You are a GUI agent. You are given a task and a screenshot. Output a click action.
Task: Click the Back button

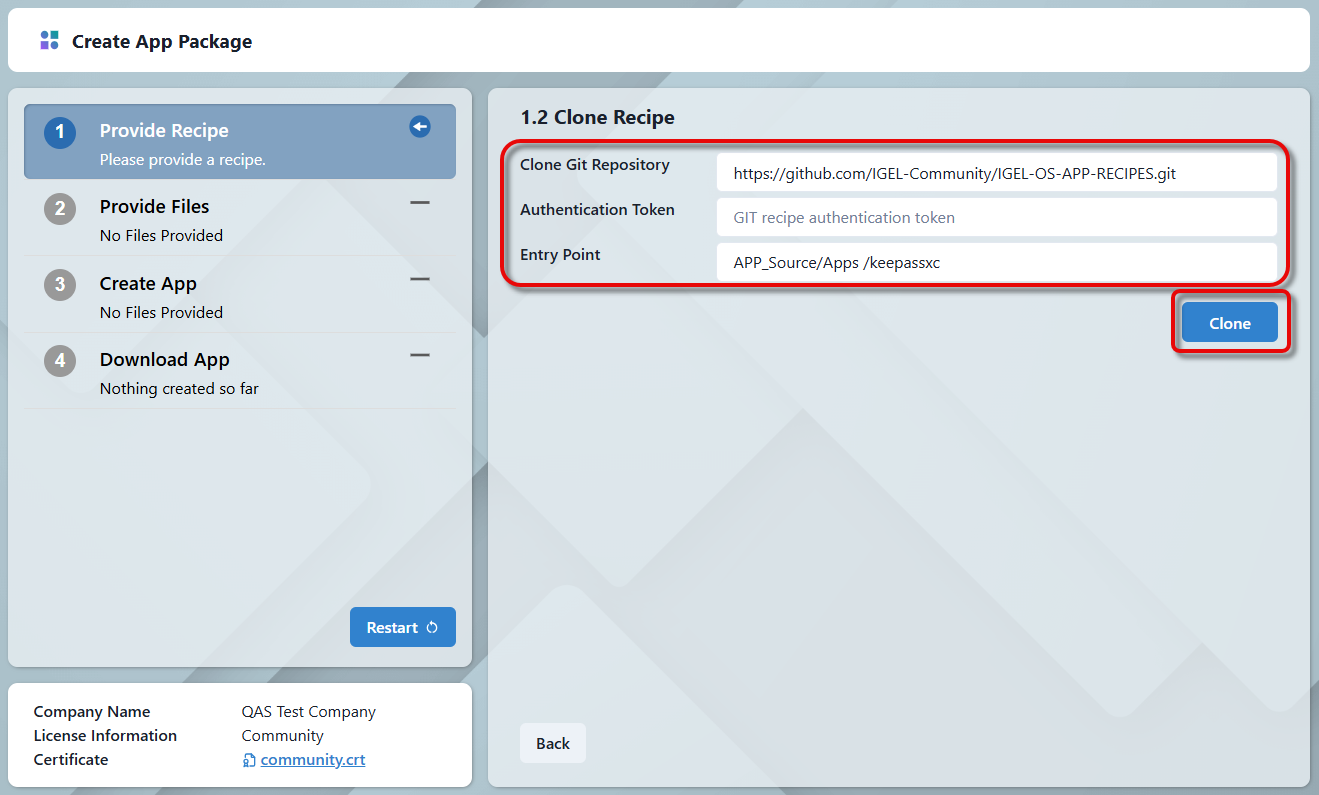553,743
